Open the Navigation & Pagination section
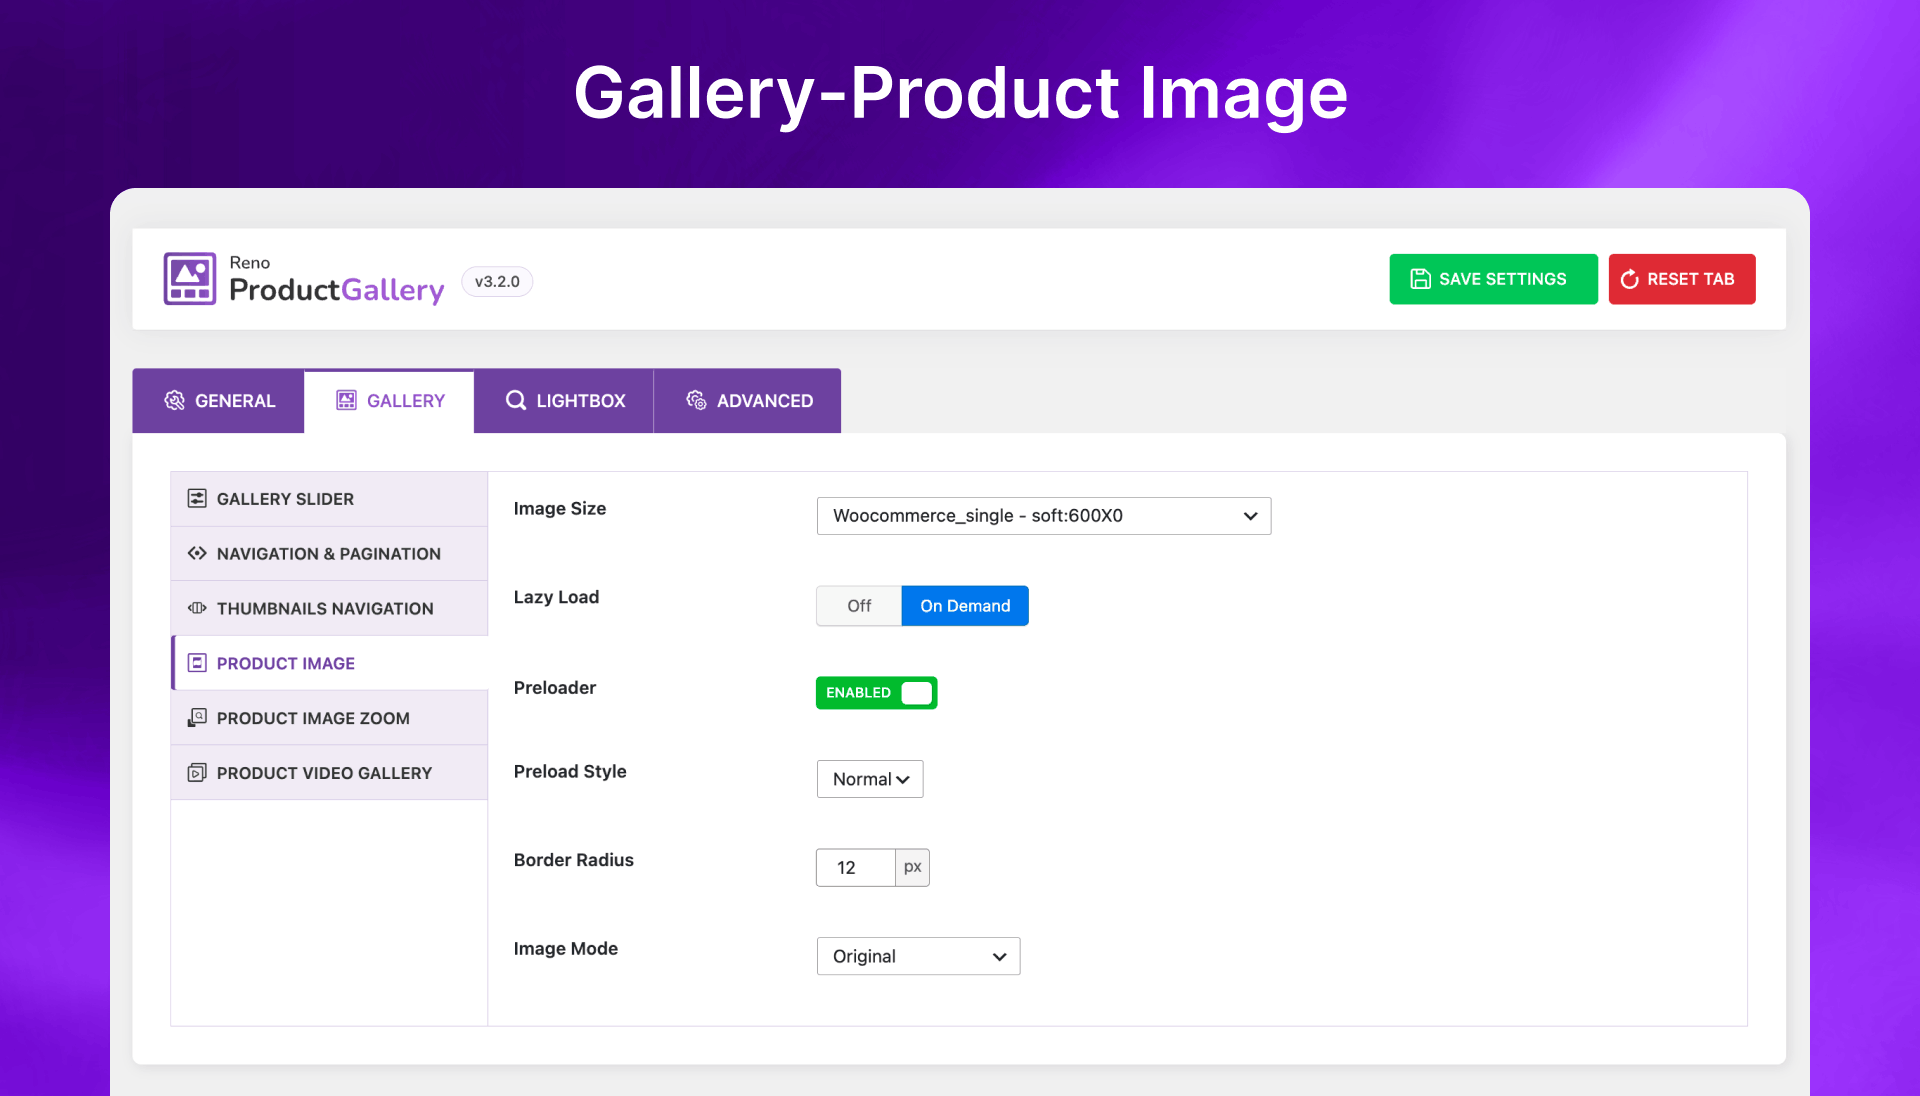Image resolution: width=1920 pixels, height=1096 pixels. [329, 554]
